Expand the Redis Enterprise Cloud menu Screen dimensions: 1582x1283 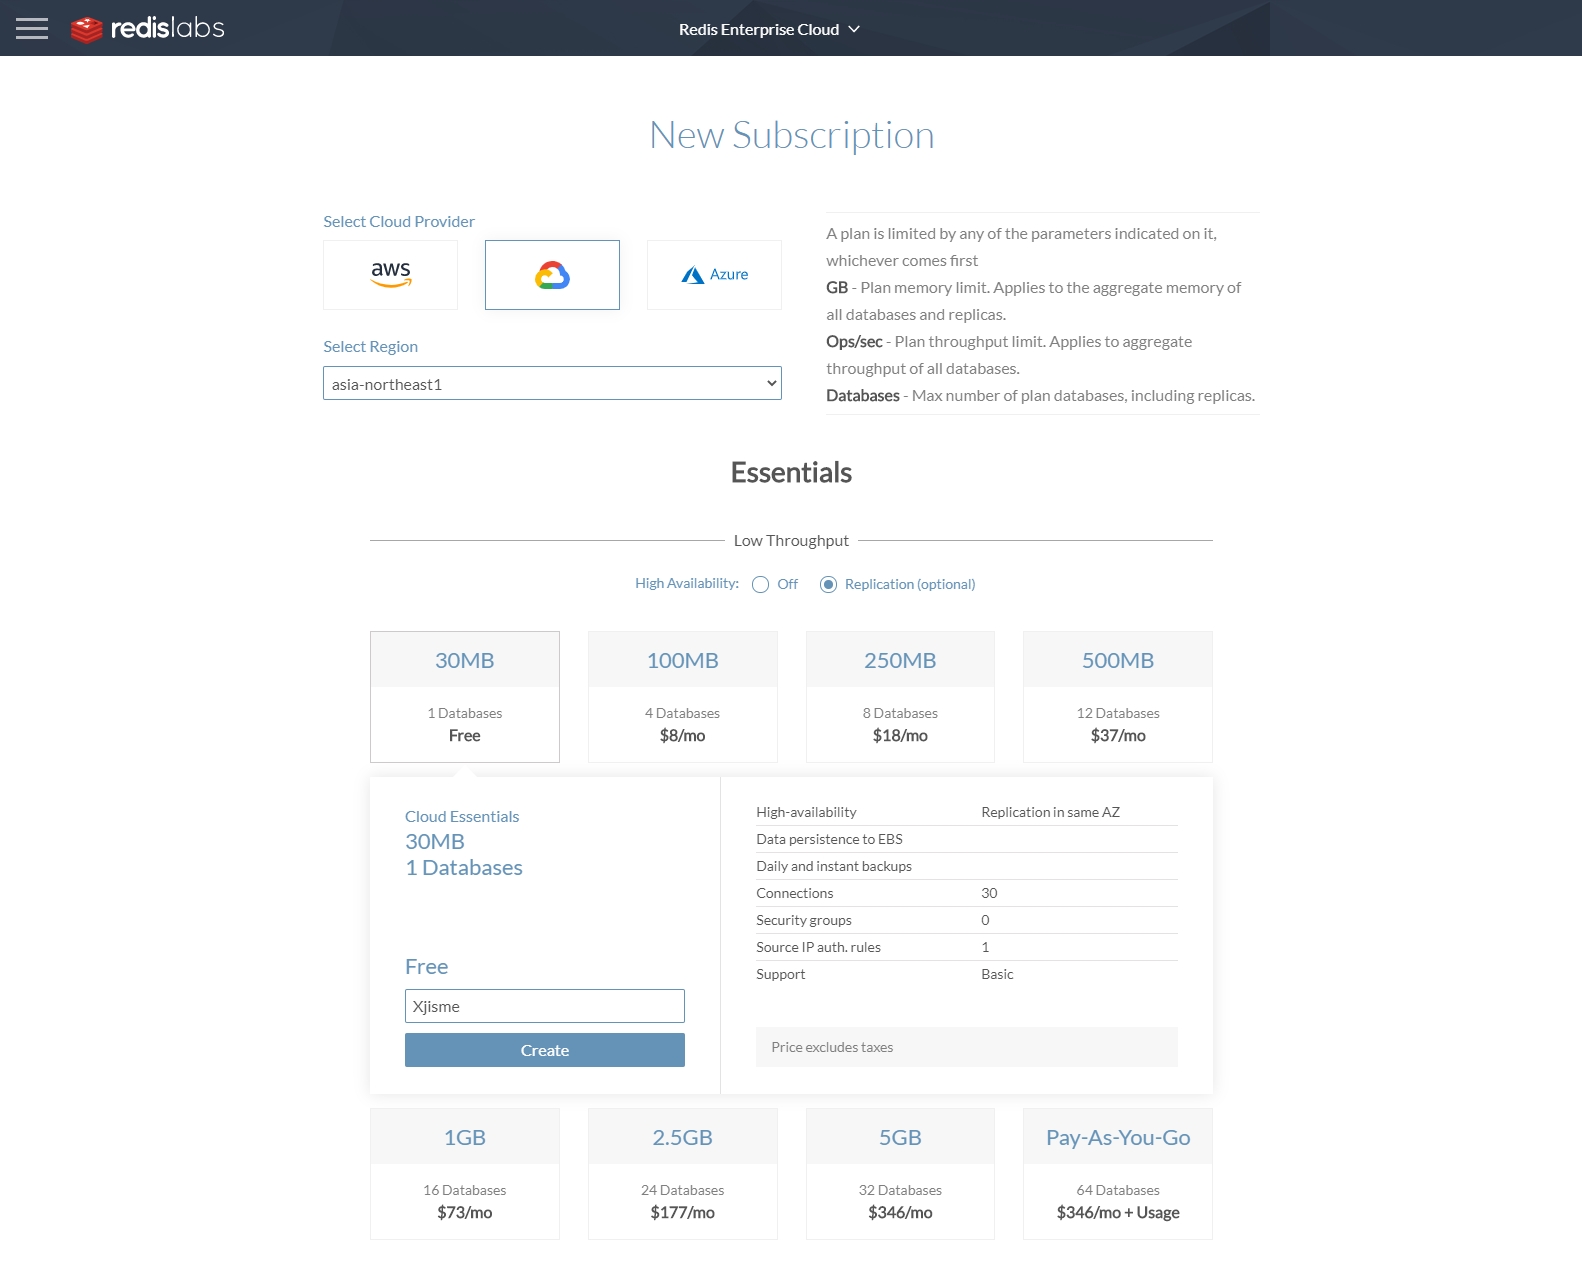[768, 29]
